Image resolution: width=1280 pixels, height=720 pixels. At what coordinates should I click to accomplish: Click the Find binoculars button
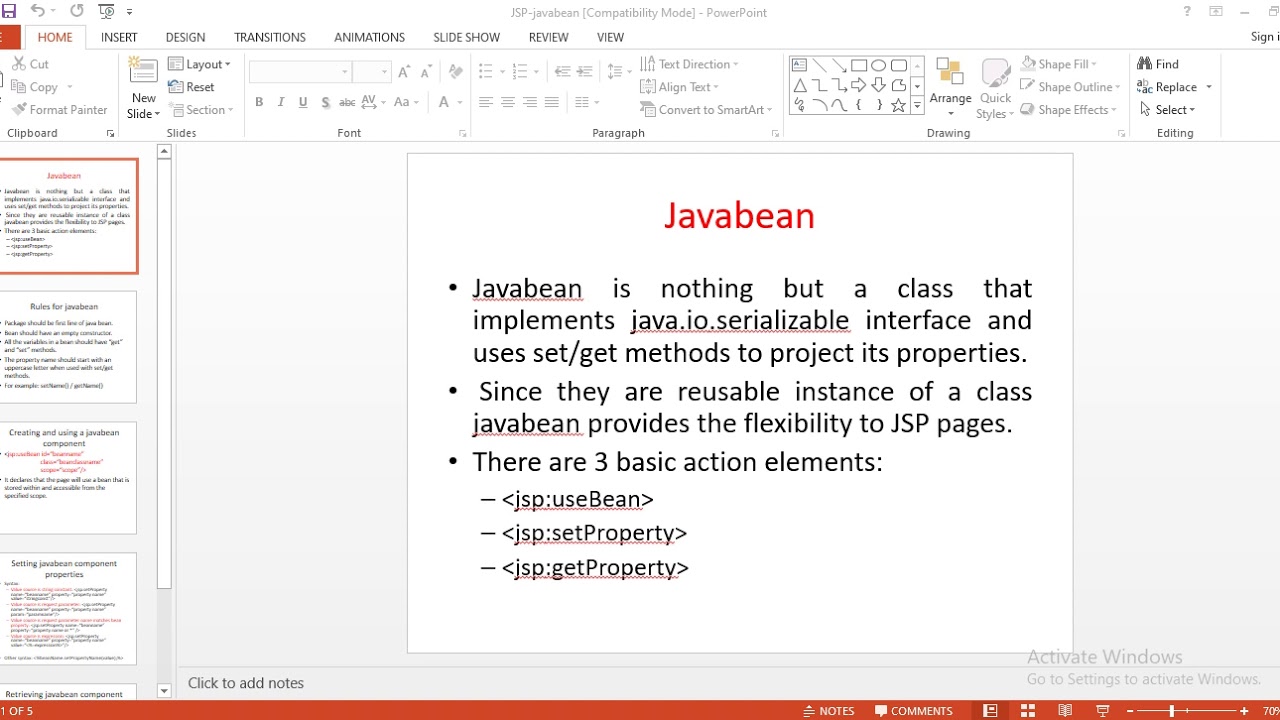pos(1158,64)
